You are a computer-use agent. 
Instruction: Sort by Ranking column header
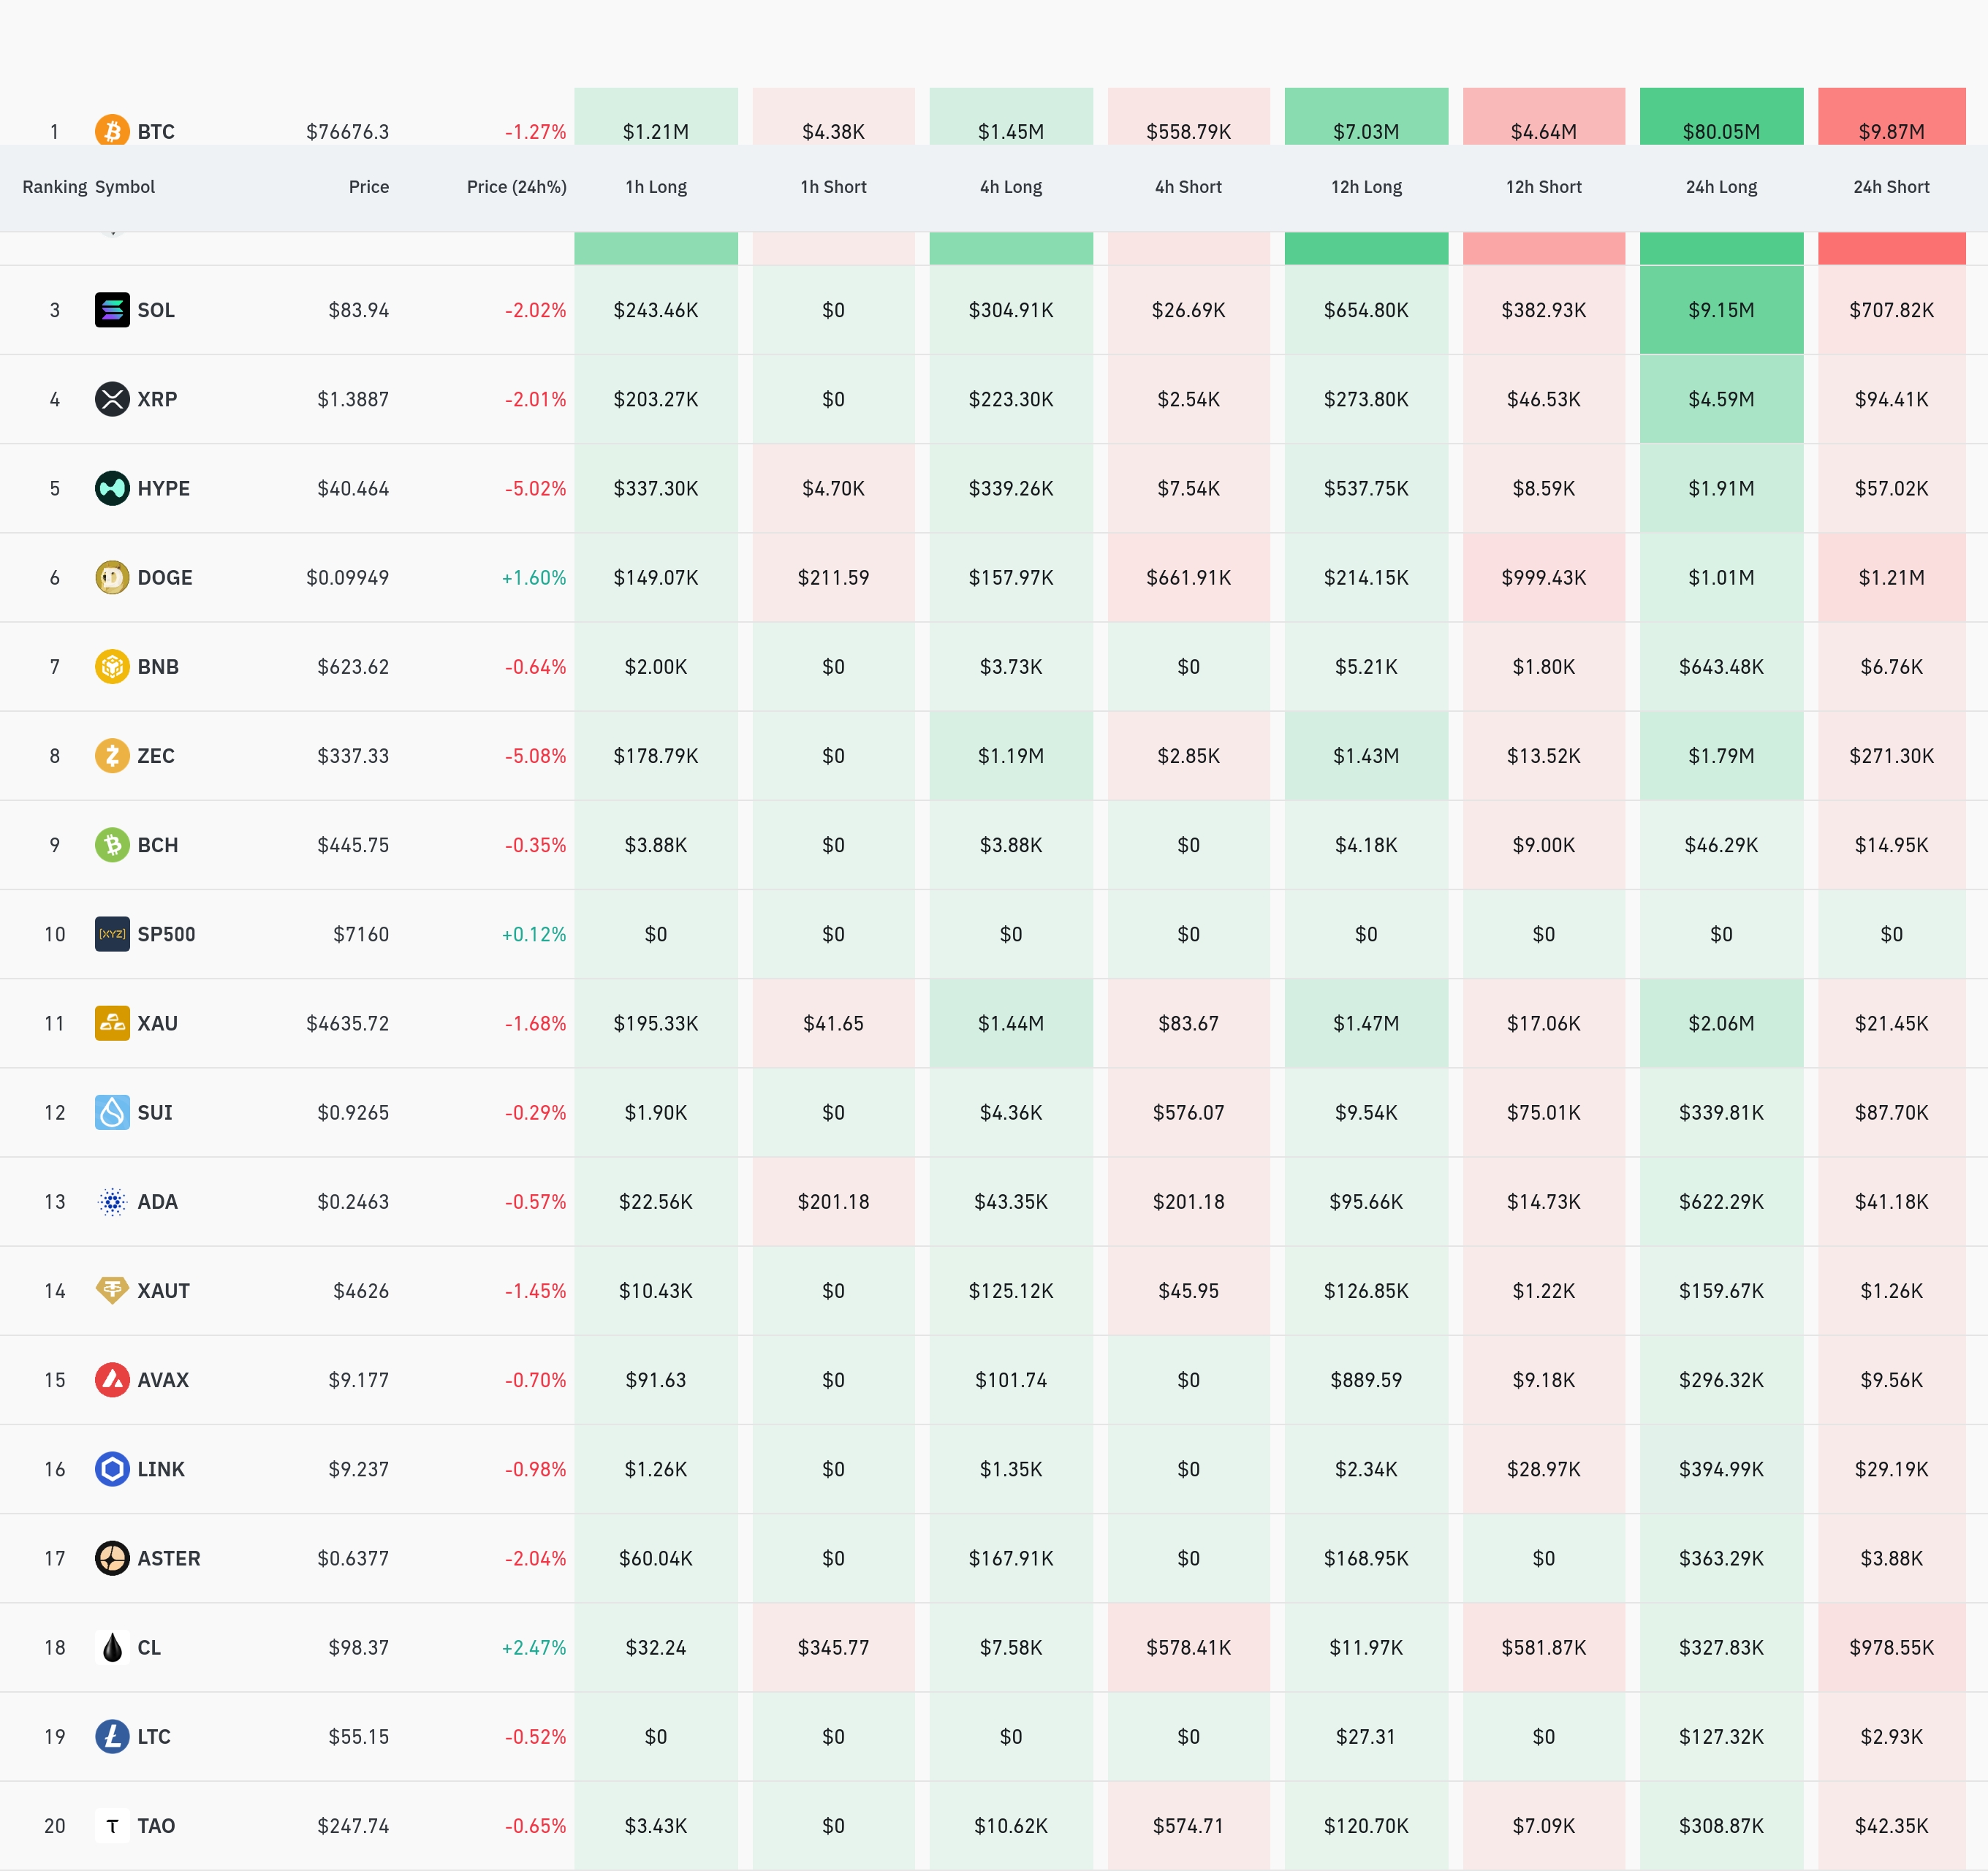pyautogui.click(x=54, y=187)
